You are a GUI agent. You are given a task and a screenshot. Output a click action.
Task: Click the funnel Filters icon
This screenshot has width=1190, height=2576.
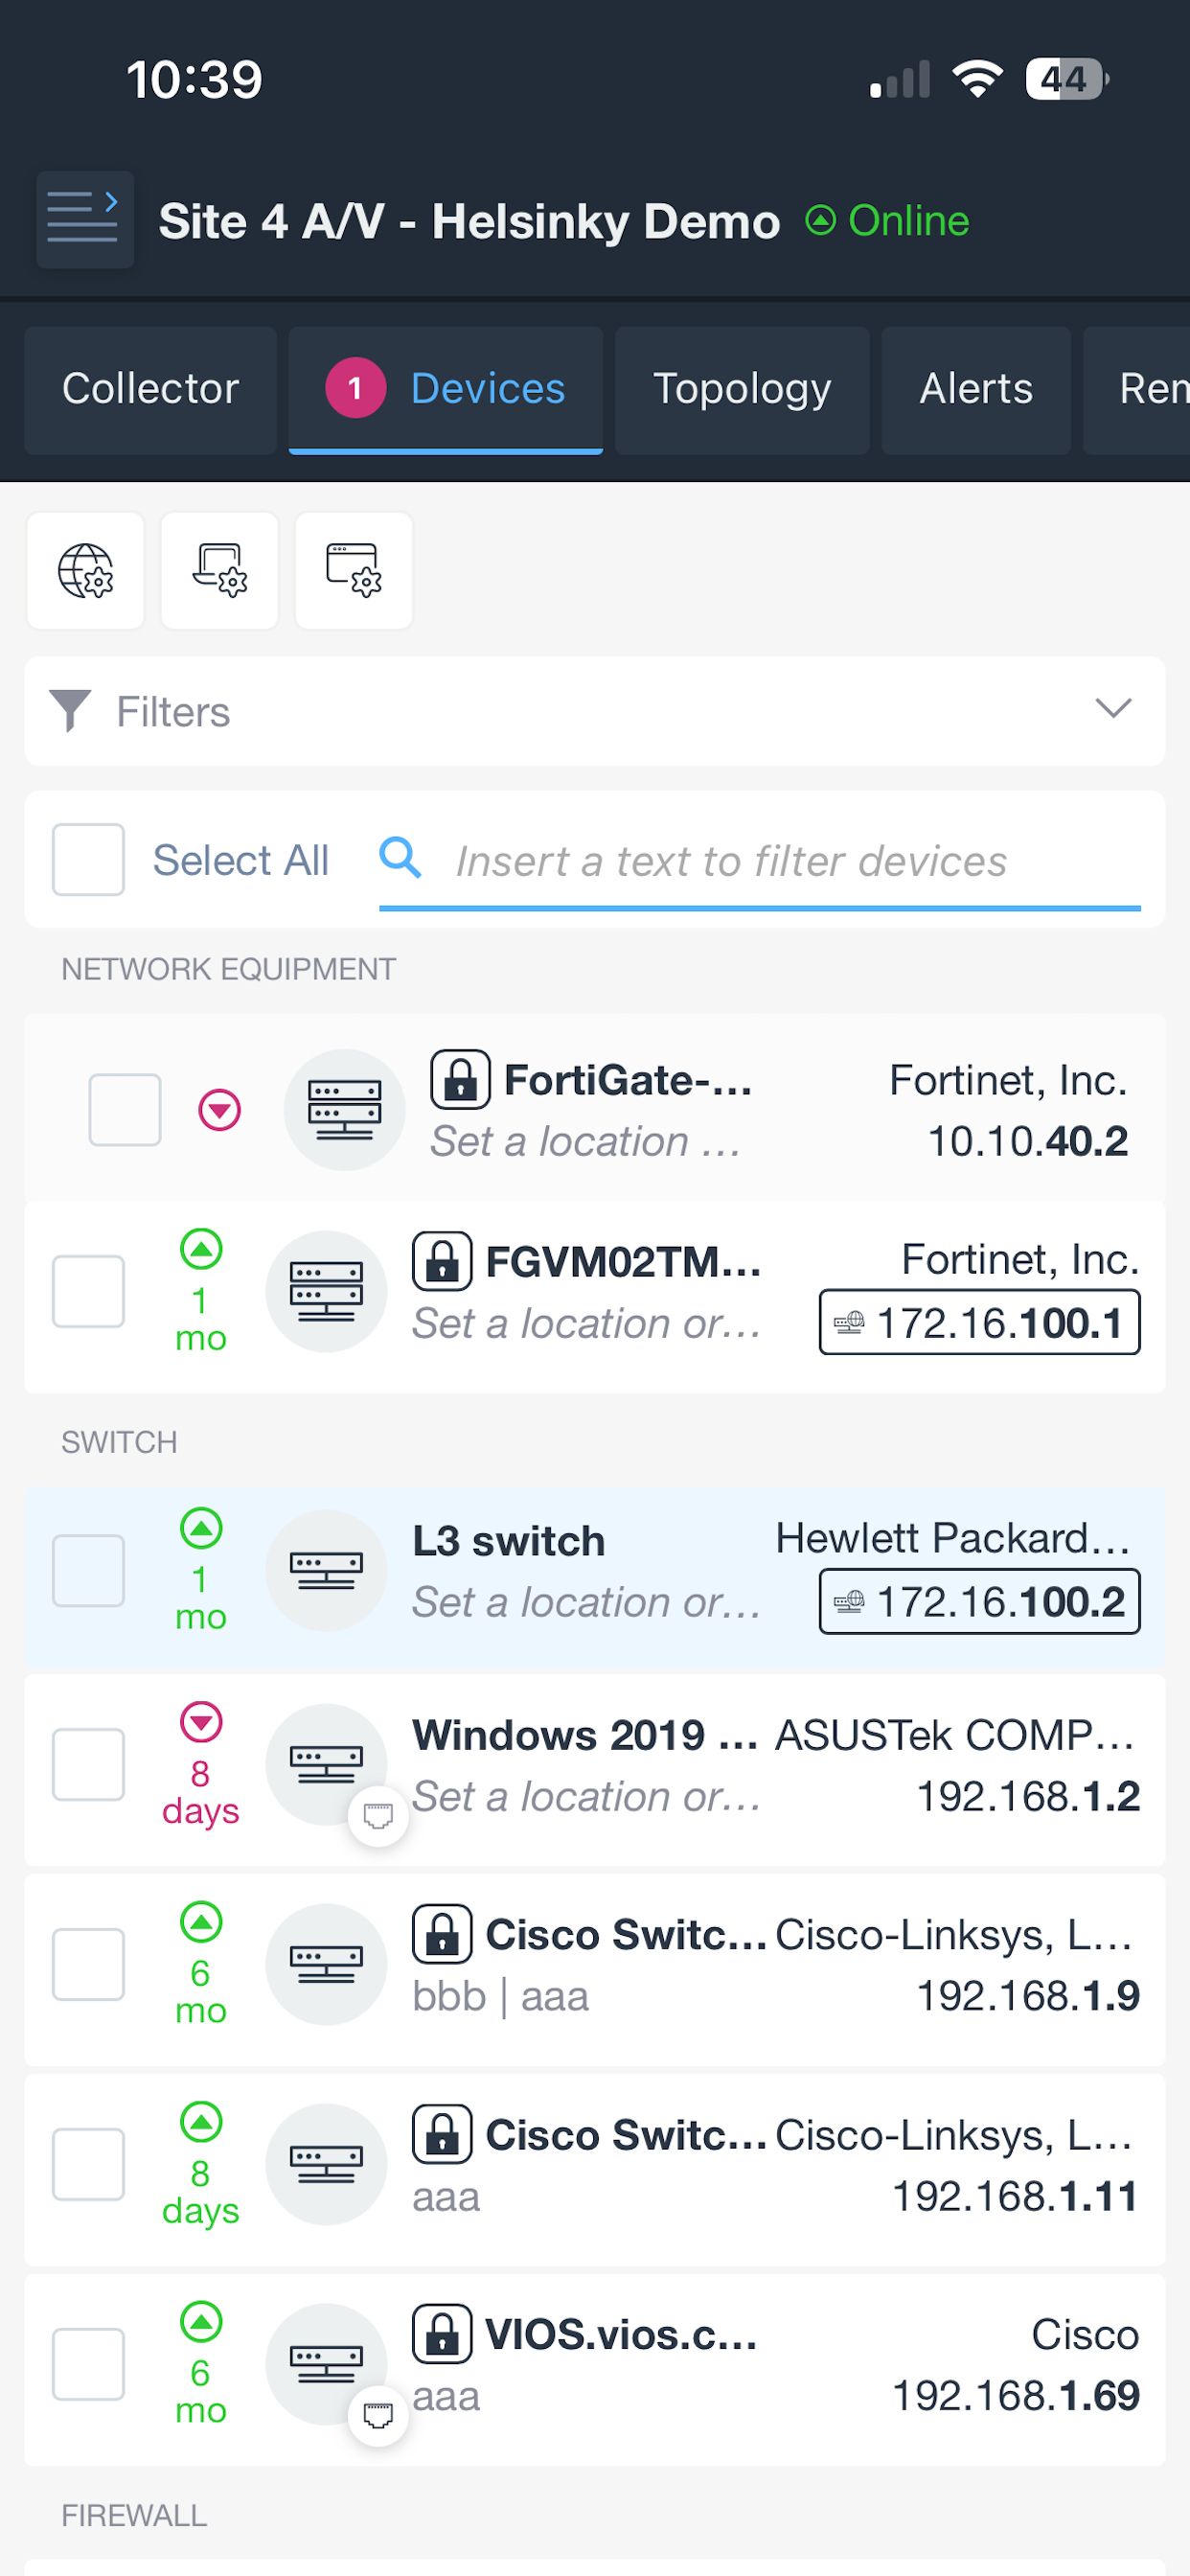pos(70,711)
